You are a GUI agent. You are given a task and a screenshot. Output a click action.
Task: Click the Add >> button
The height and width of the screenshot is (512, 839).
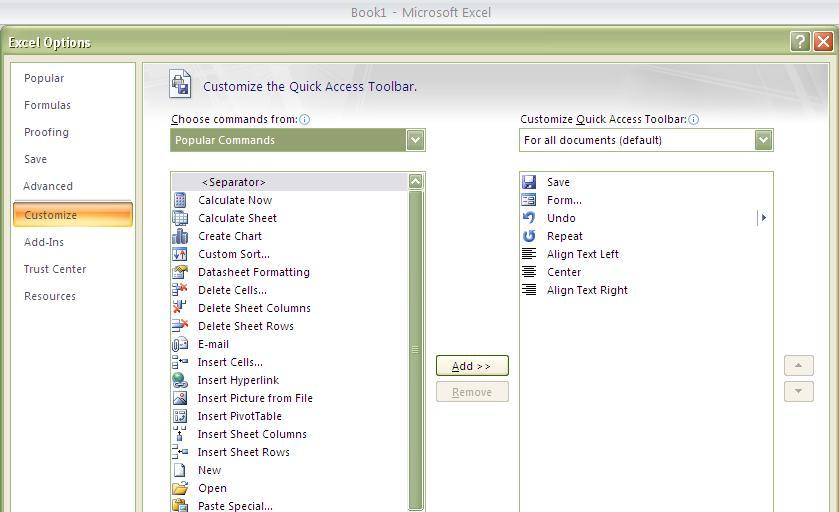point(472,366)
